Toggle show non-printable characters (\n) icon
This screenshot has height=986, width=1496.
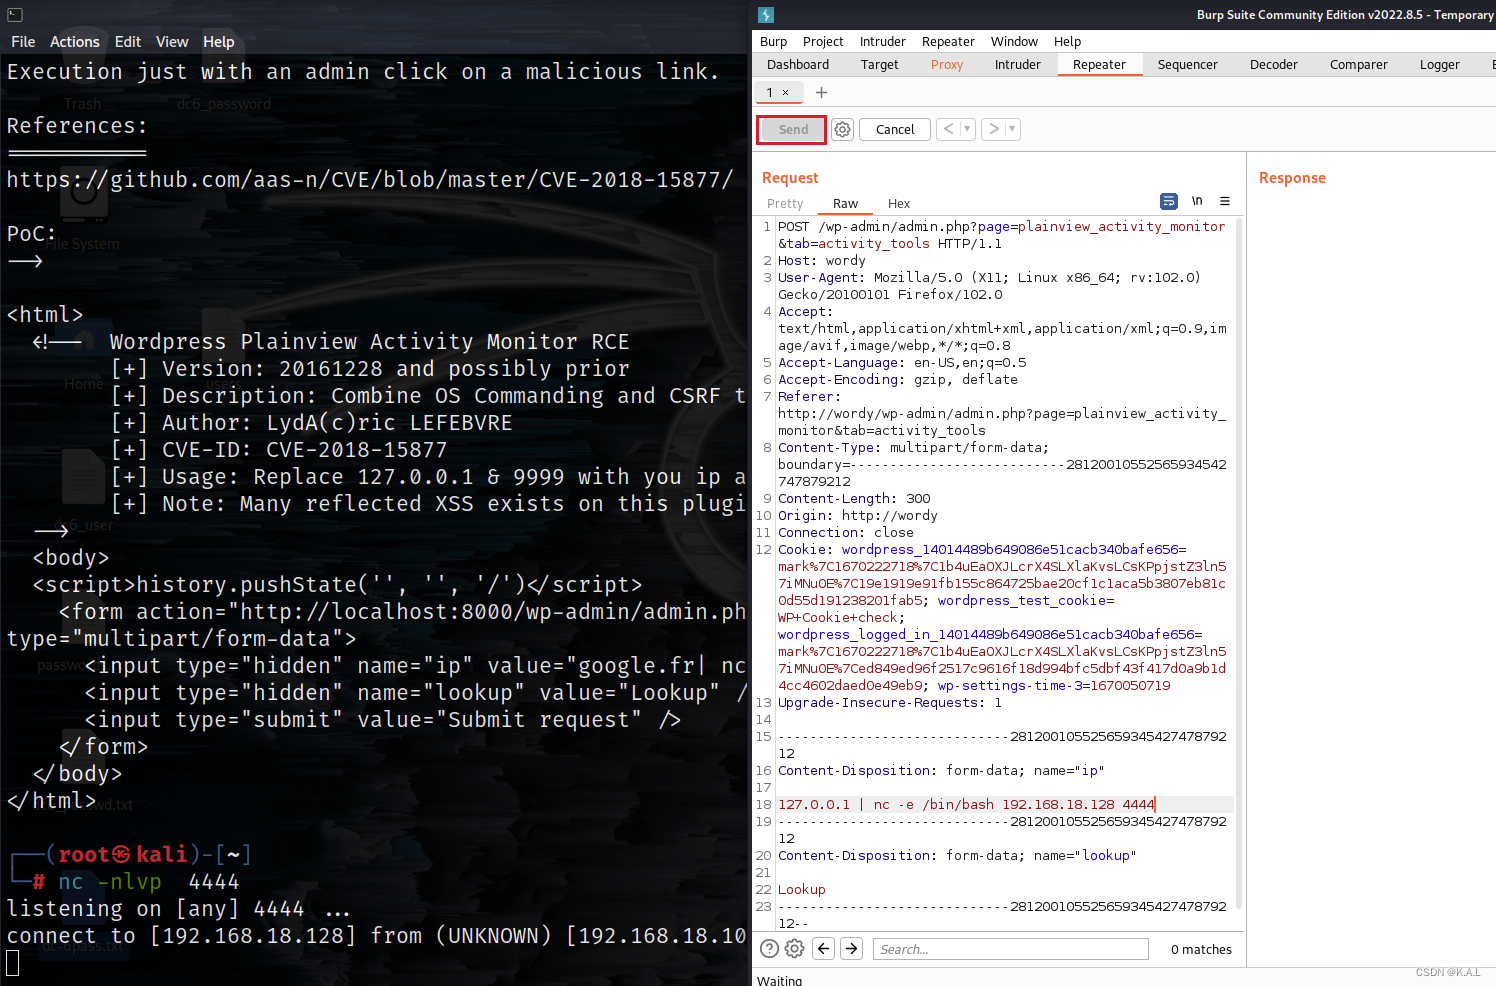1197,201
